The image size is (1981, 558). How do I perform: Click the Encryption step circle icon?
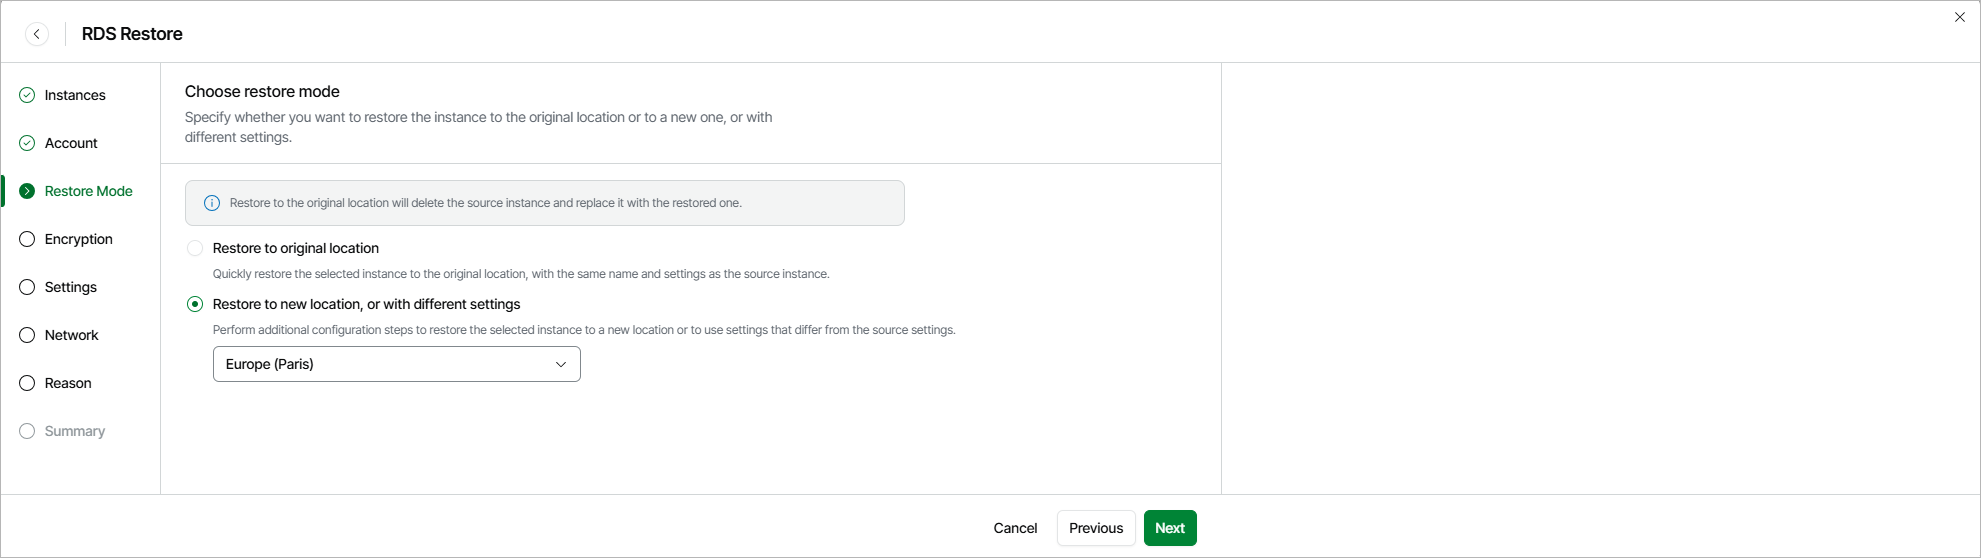[27, 239]
